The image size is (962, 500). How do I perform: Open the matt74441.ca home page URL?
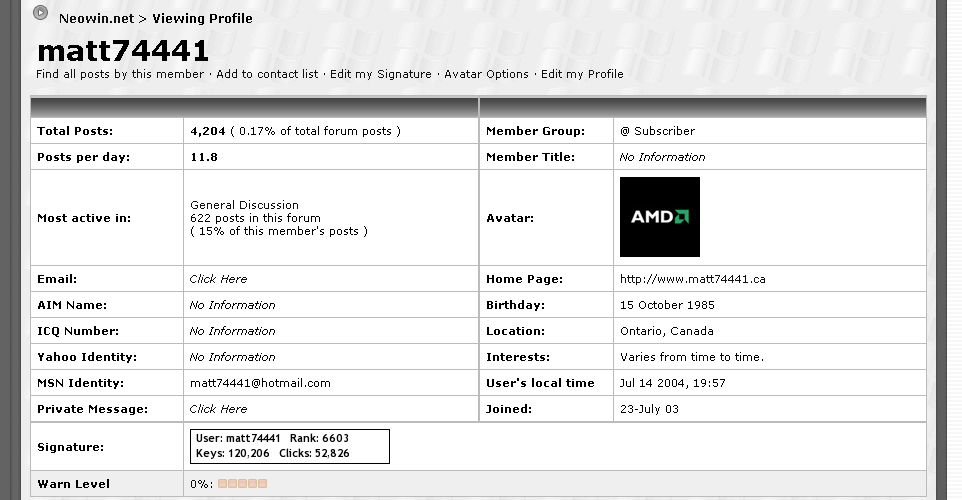(692, 279)
